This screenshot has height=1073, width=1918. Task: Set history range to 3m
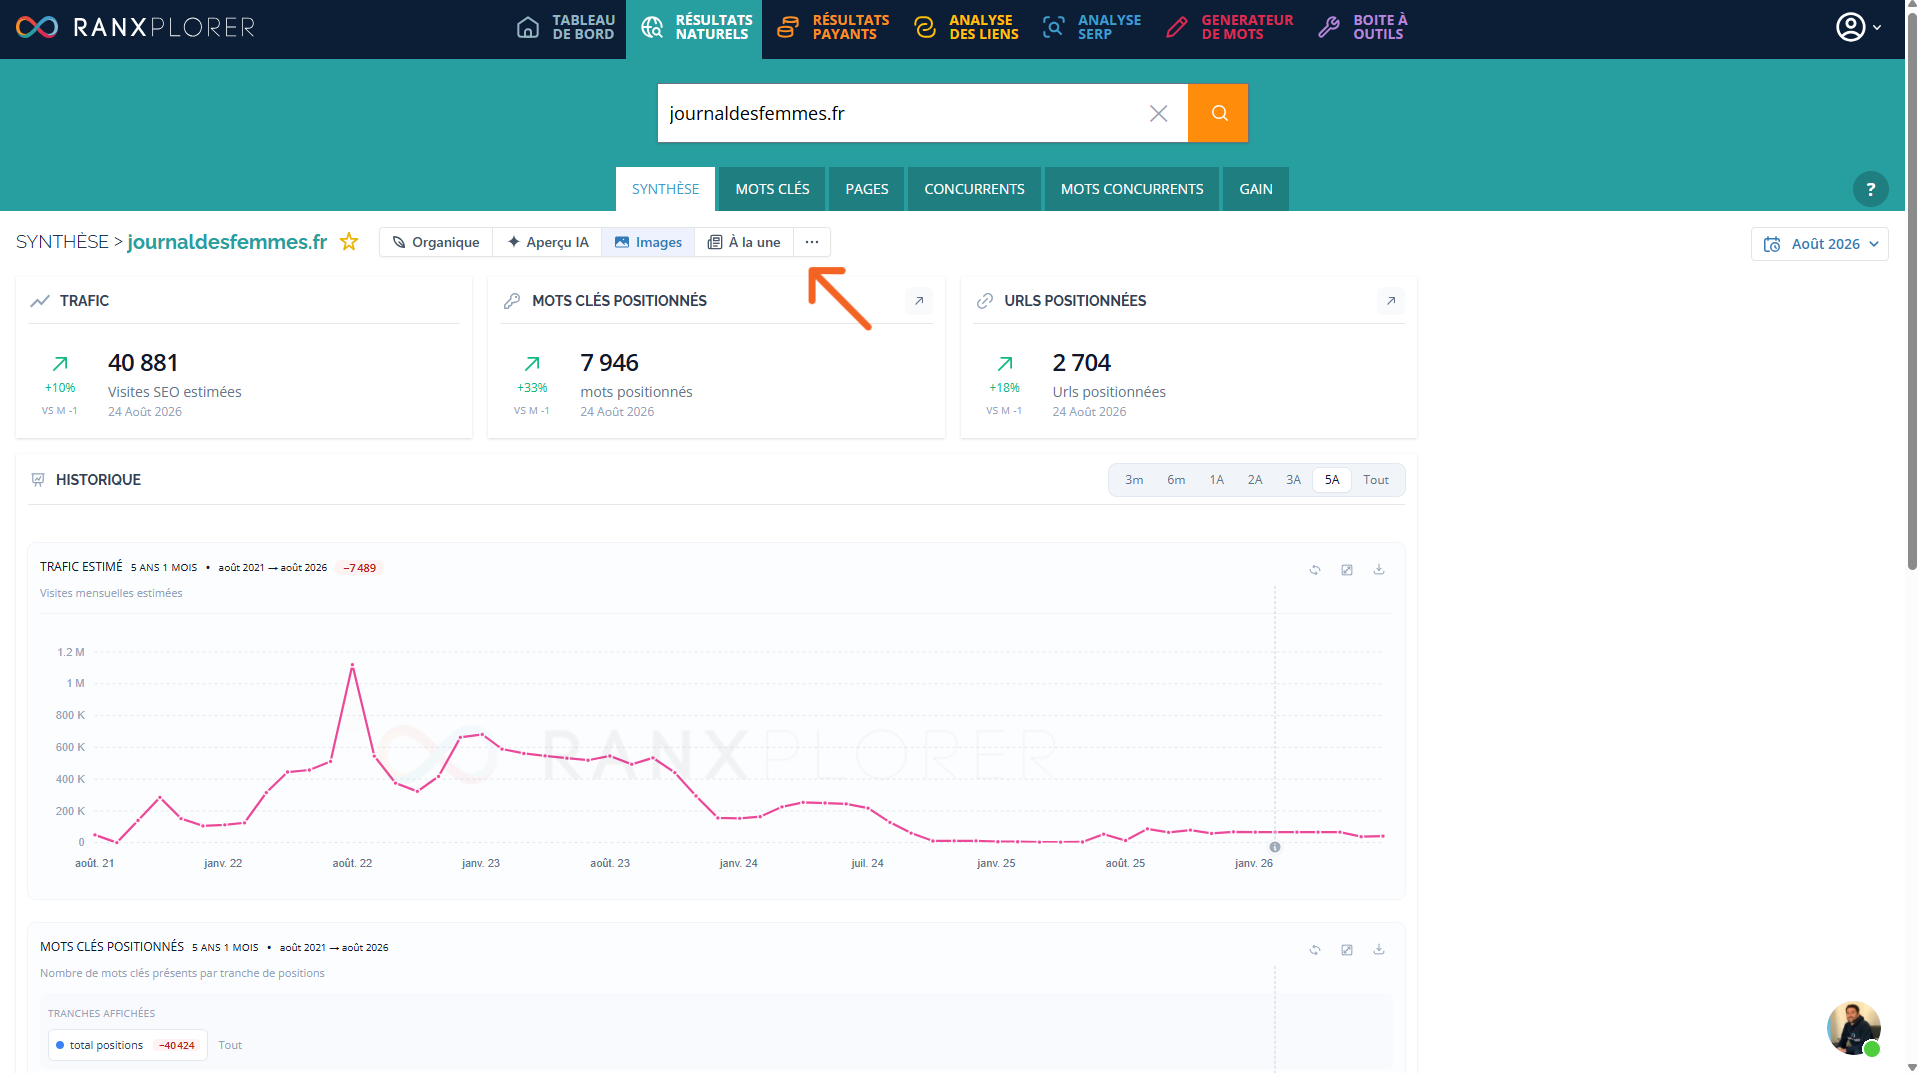[1134, 480]
